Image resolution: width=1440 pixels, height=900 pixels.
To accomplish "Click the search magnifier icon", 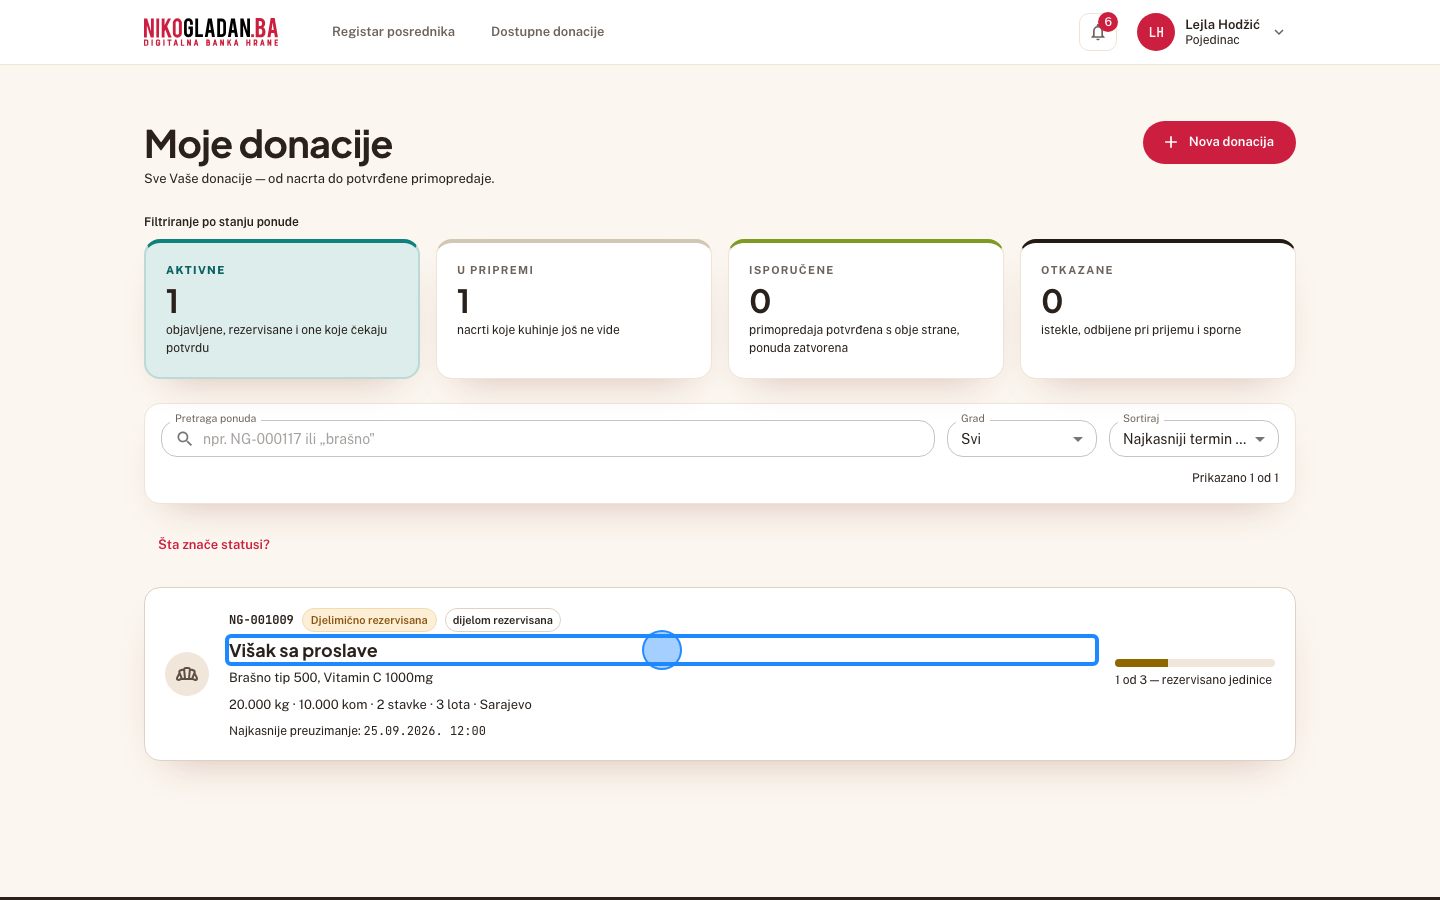I will (x=184, y=439).
